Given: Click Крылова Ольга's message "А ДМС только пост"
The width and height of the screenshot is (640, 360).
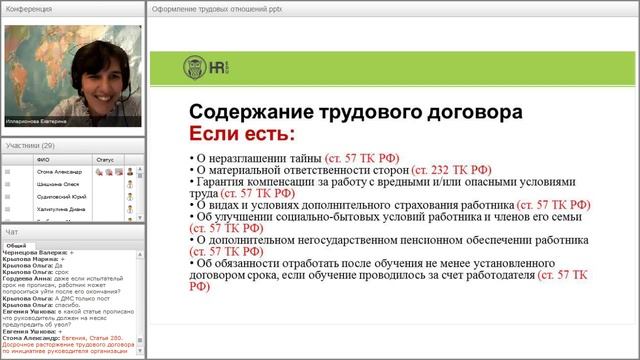Looking at the screenshot, I should point(56,299).
